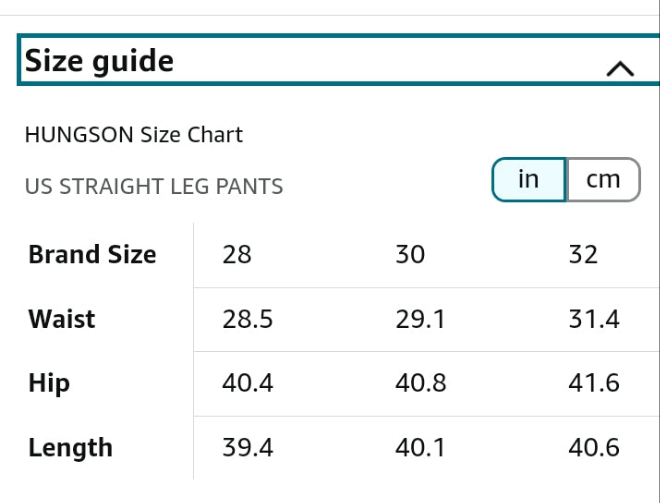The image size is (660, 503).
Task: Click the HUNGSON Size Chart title
Action: pos(134,134)
